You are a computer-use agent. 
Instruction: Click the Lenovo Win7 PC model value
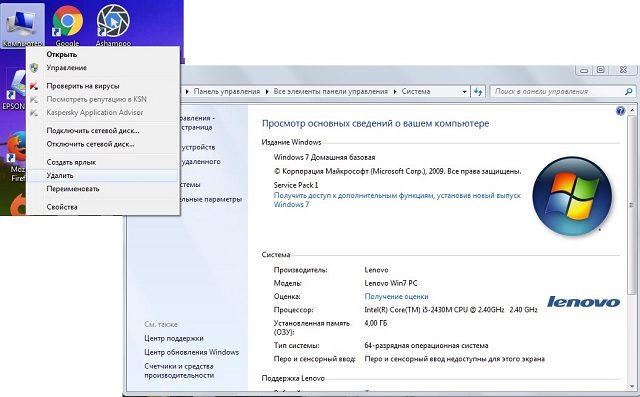click(391, 283)
